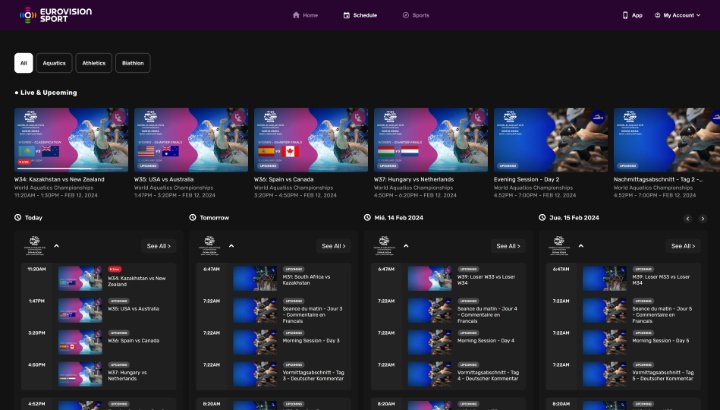Click World Aquatics logo in Today column
The image size is (720, 410).
pyautogui.click(x=35, y=246)
